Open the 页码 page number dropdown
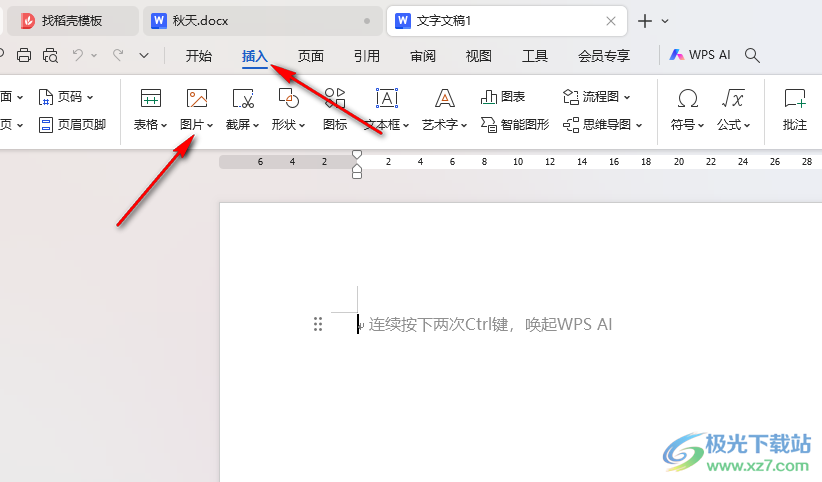Image resolution: width=822 pixels, height=482 pixels. 66,97
